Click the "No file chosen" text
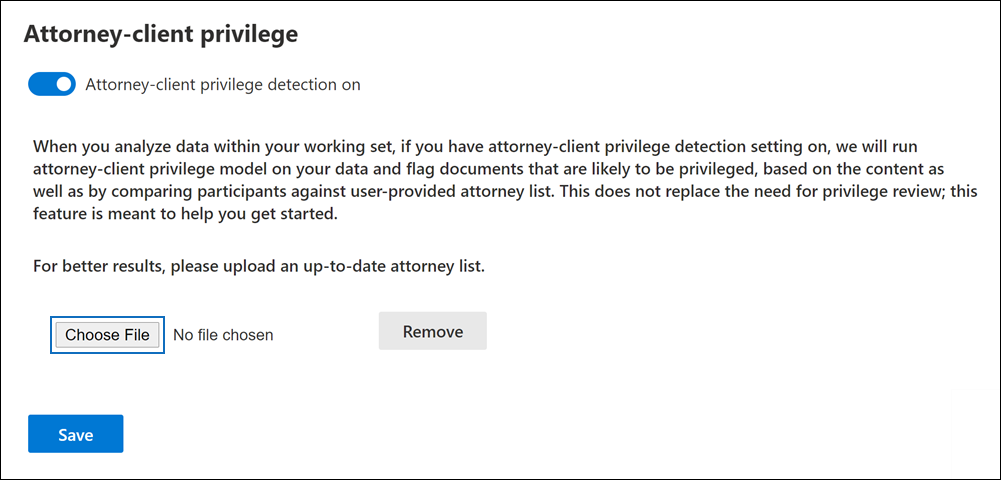The width and height of the screenshot is (1001, 480). [x=223, y=335]
